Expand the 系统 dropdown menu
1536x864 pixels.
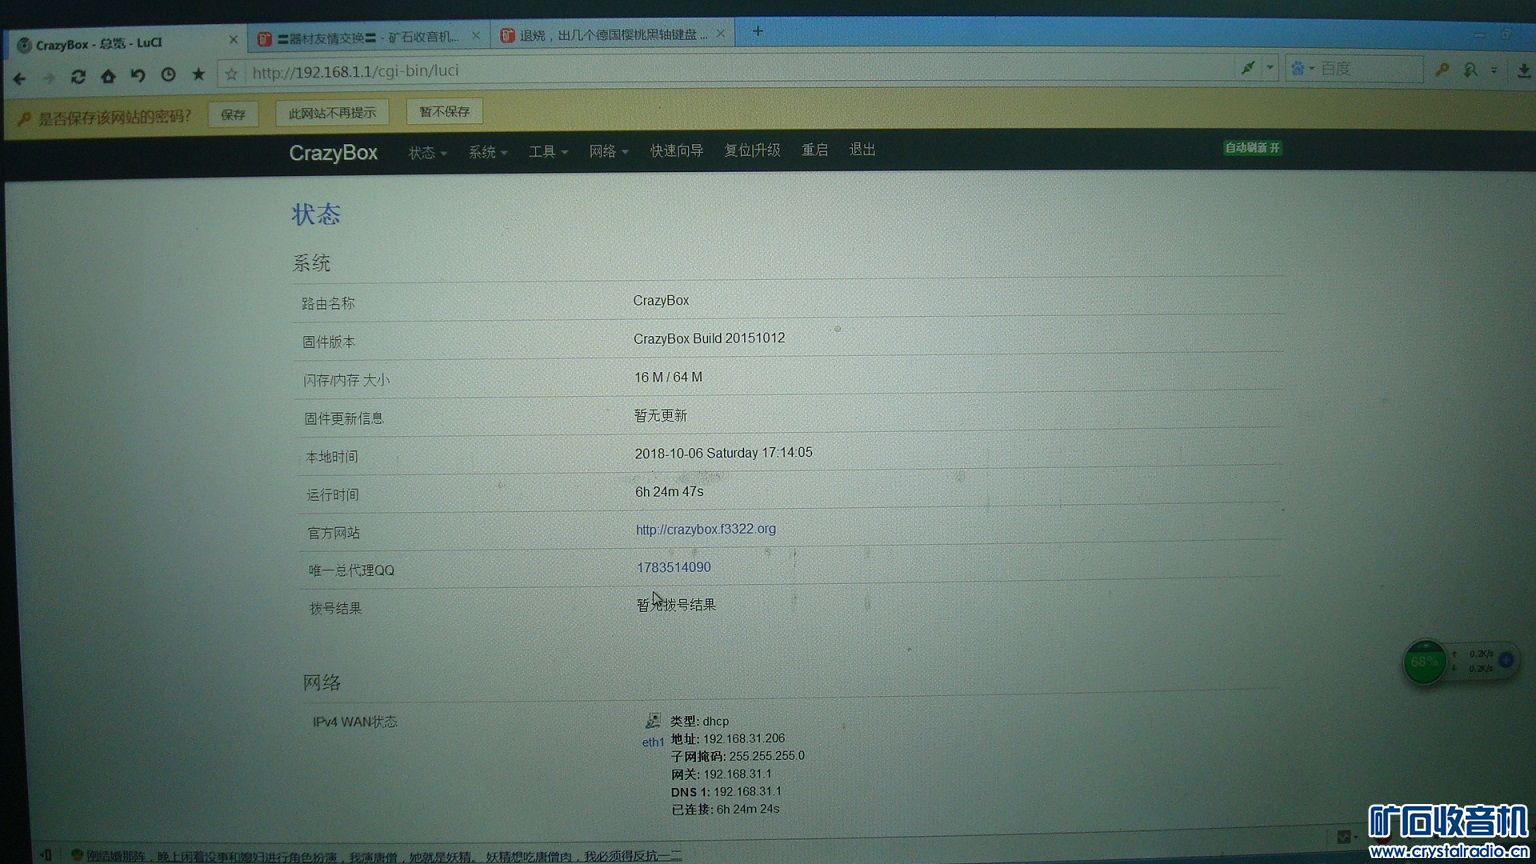[x=487, y=152]
